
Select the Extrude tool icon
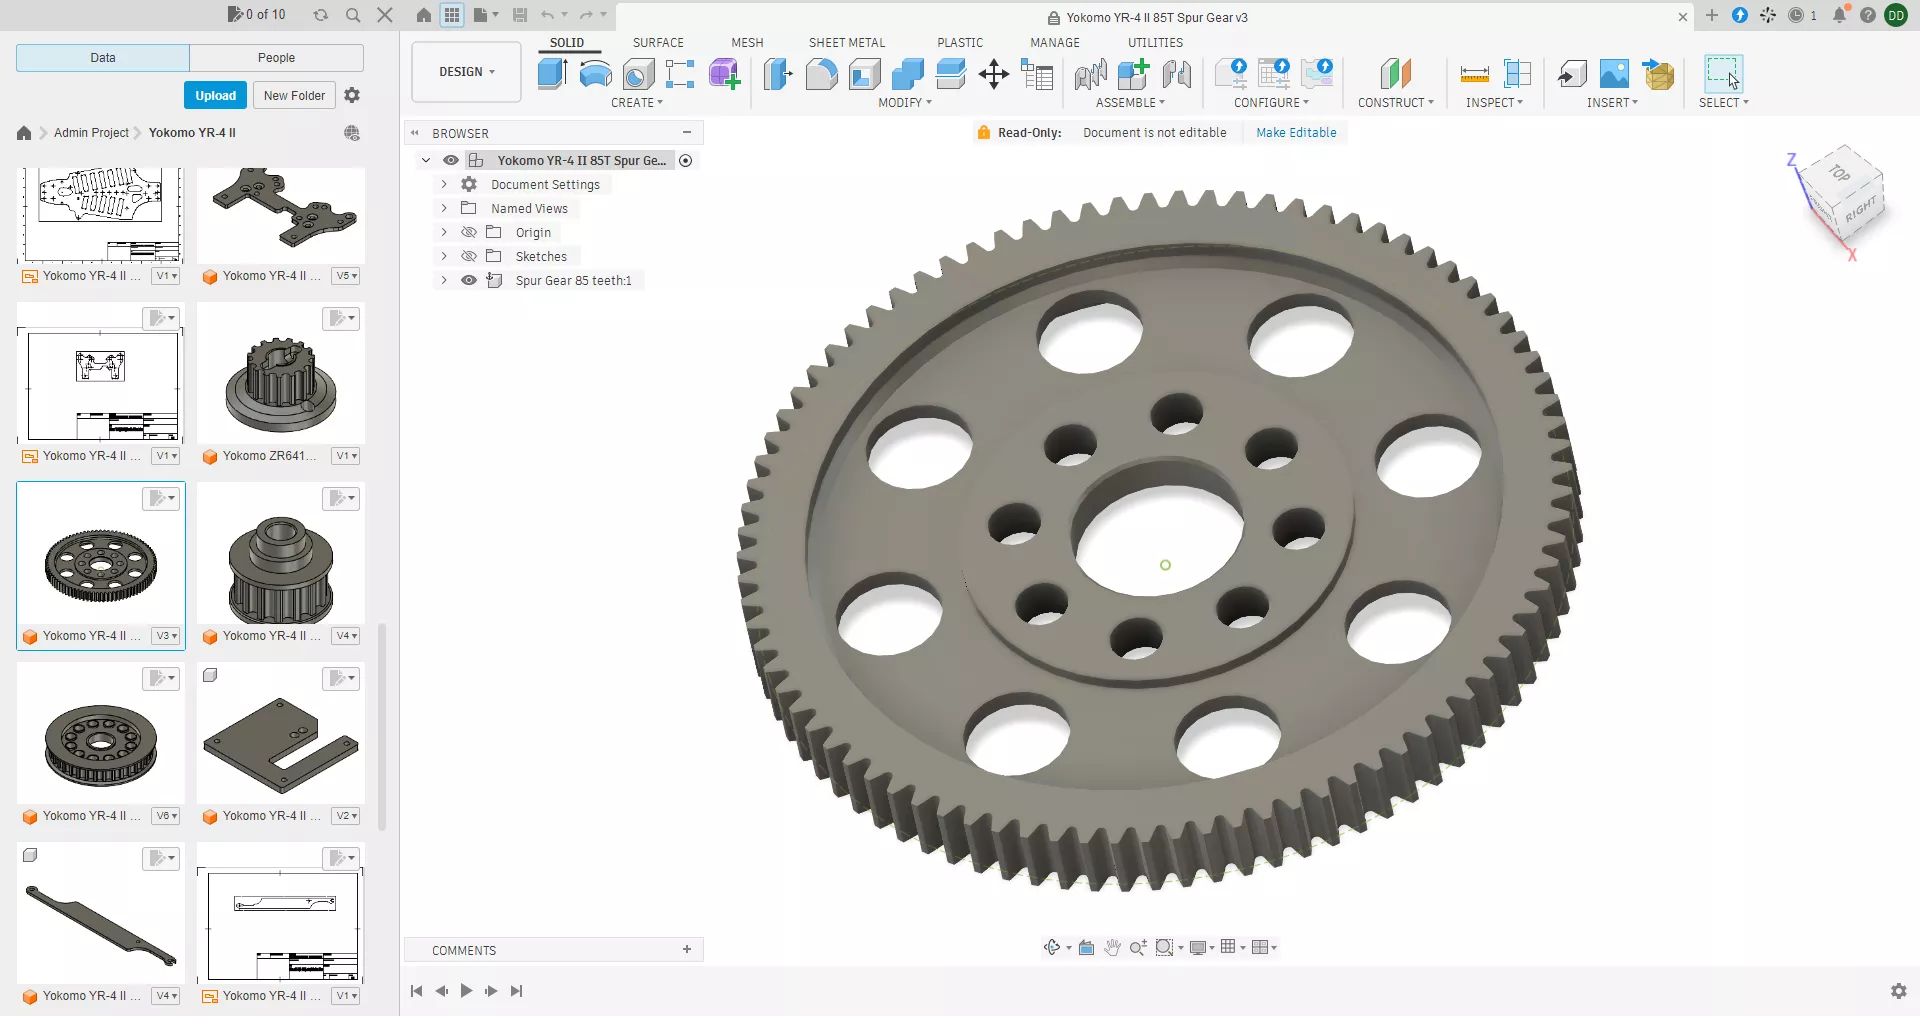pos(552,74)
